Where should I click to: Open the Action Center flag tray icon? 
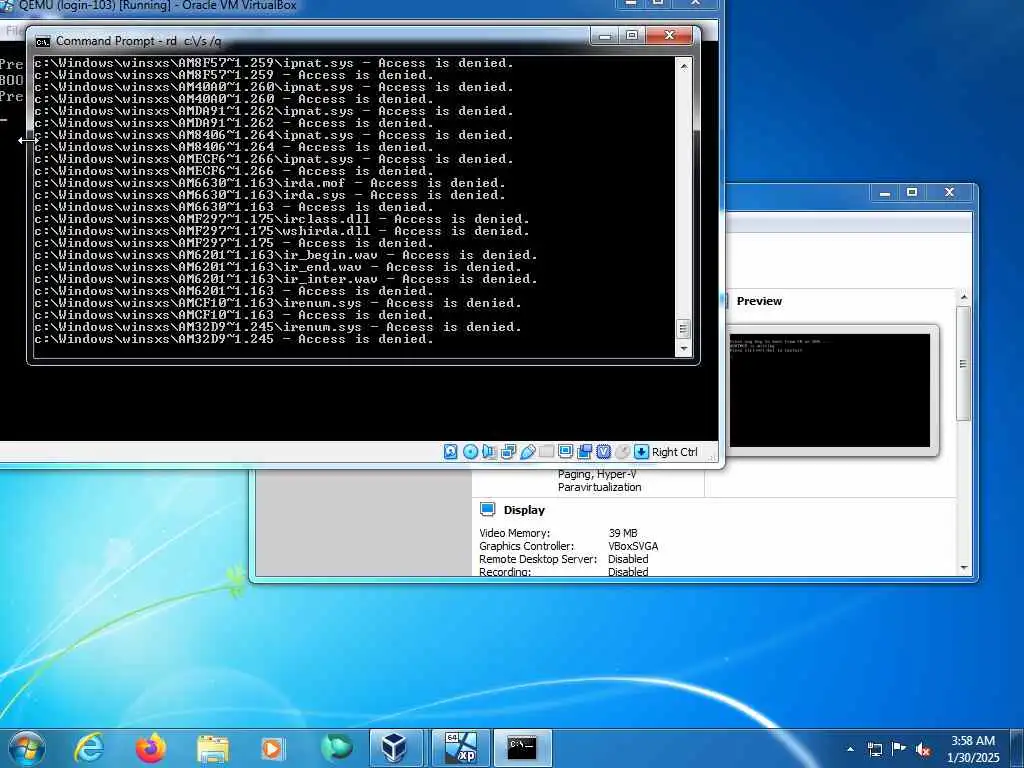tap(899, 749)
